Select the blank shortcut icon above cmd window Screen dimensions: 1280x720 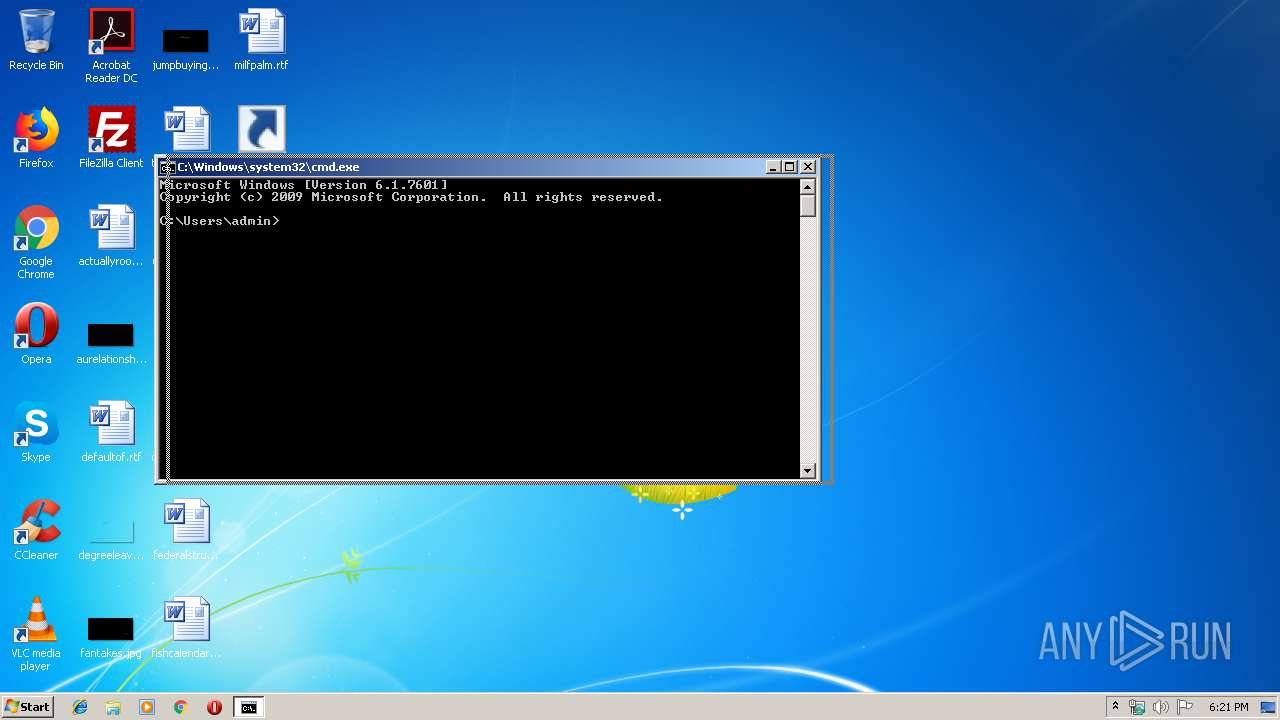pos(261,130)
